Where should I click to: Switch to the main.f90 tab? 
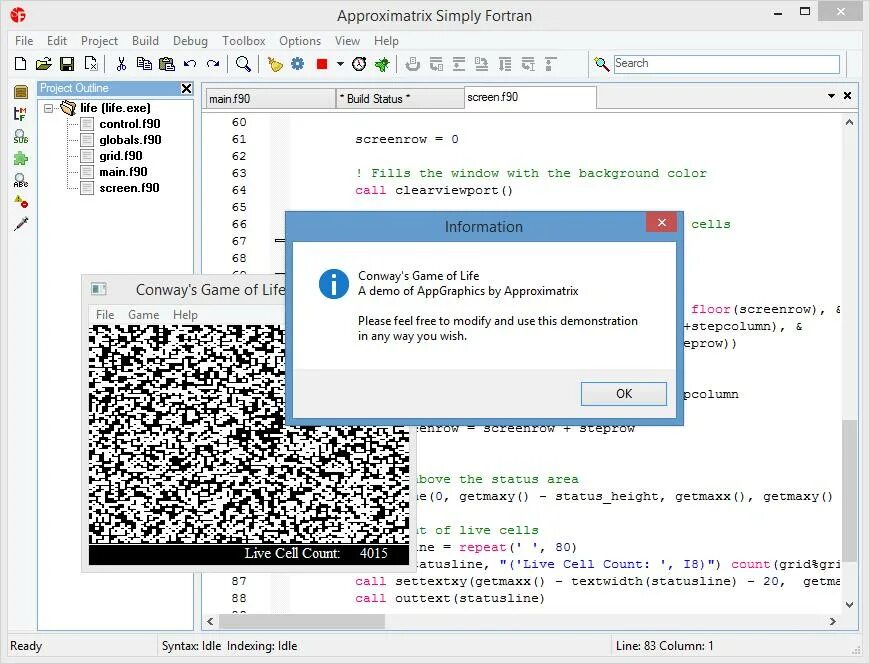coord(270,99)
